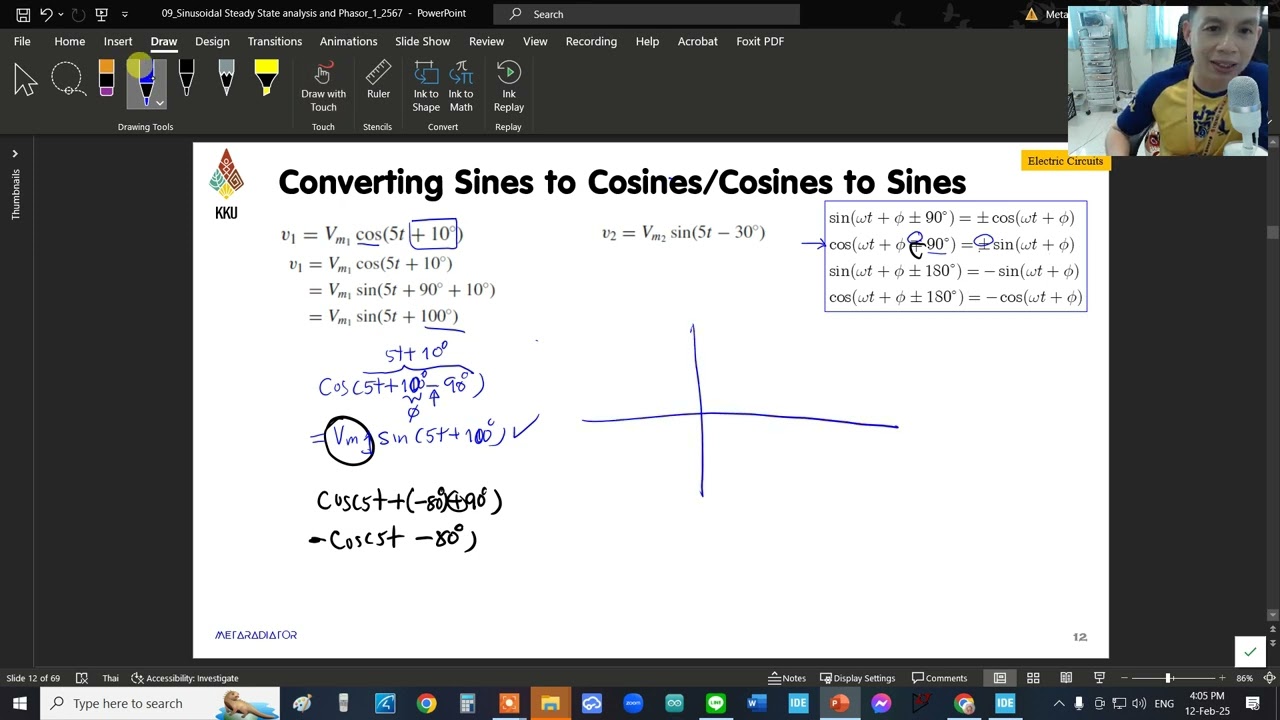Click the Search box in title bar
This screenshot has height=720, width=1280.
click(x=648, y=14)
